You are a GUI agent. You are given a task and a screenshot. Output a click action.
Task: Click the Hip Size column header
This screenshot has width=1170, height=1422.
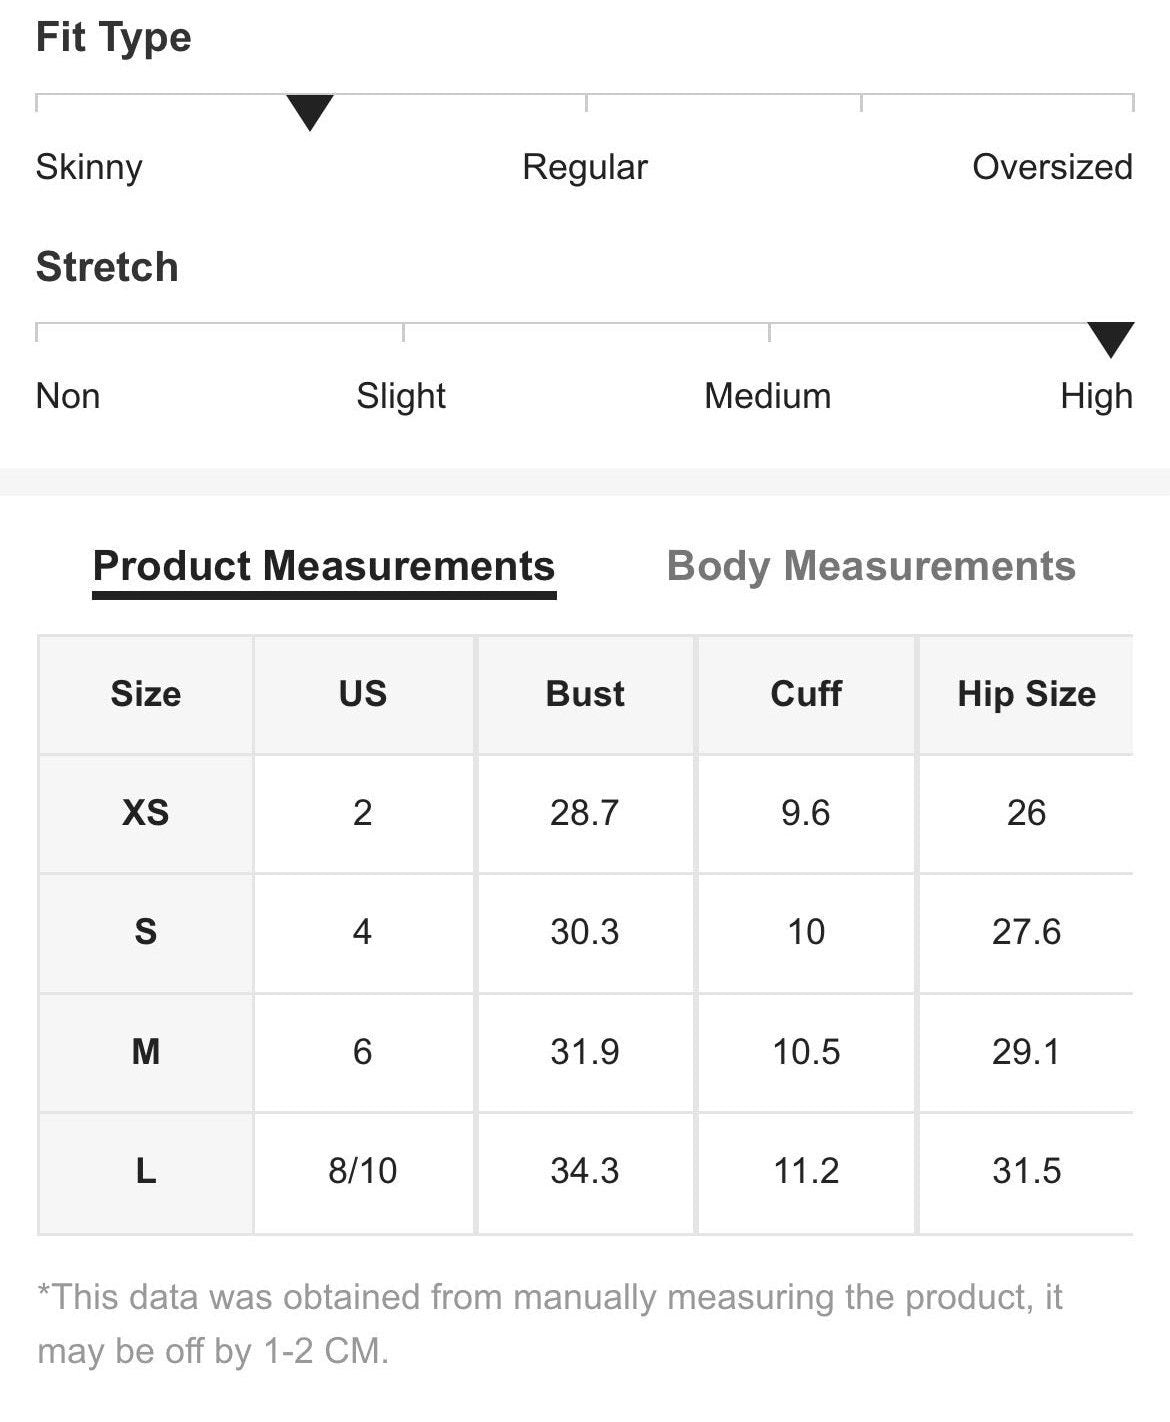click(x=1026, y=694)
